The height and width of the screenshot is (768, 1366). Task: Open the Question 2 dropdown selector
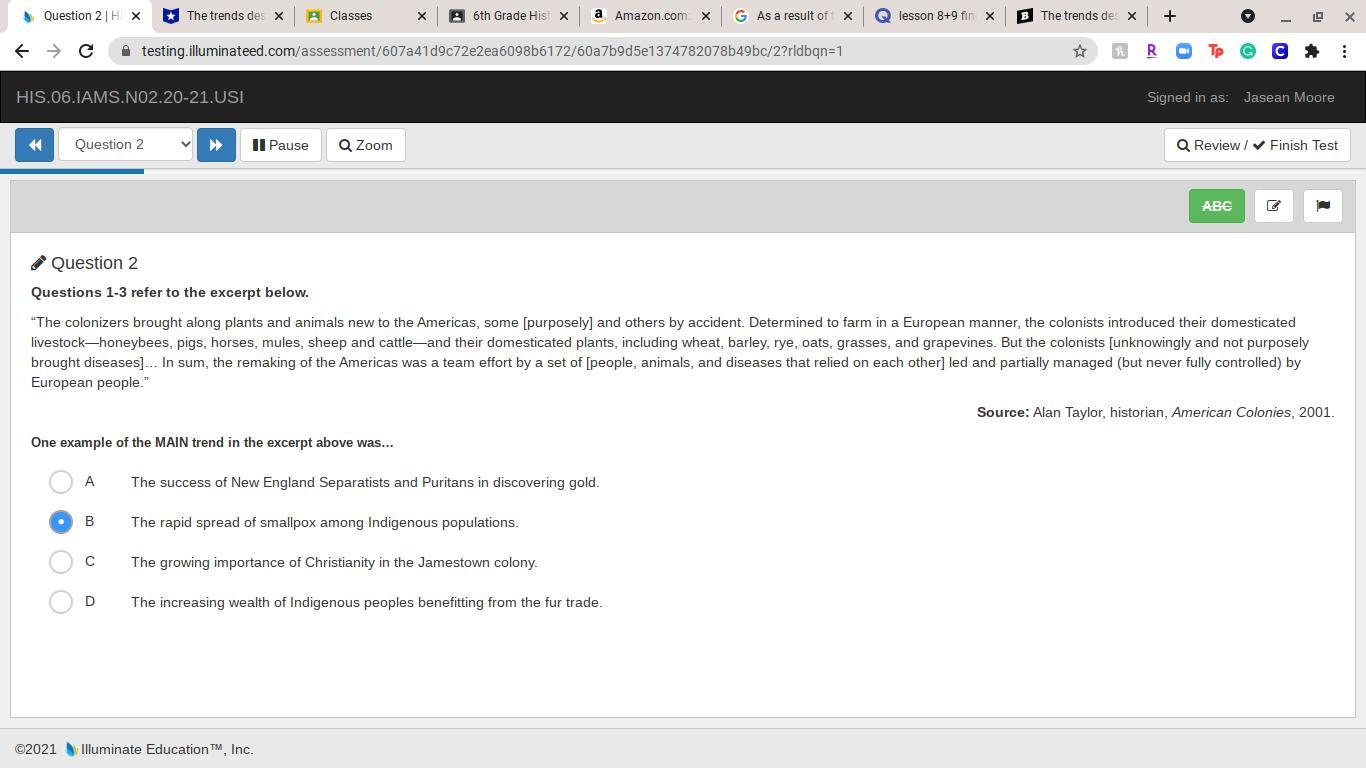click(126, 145)
